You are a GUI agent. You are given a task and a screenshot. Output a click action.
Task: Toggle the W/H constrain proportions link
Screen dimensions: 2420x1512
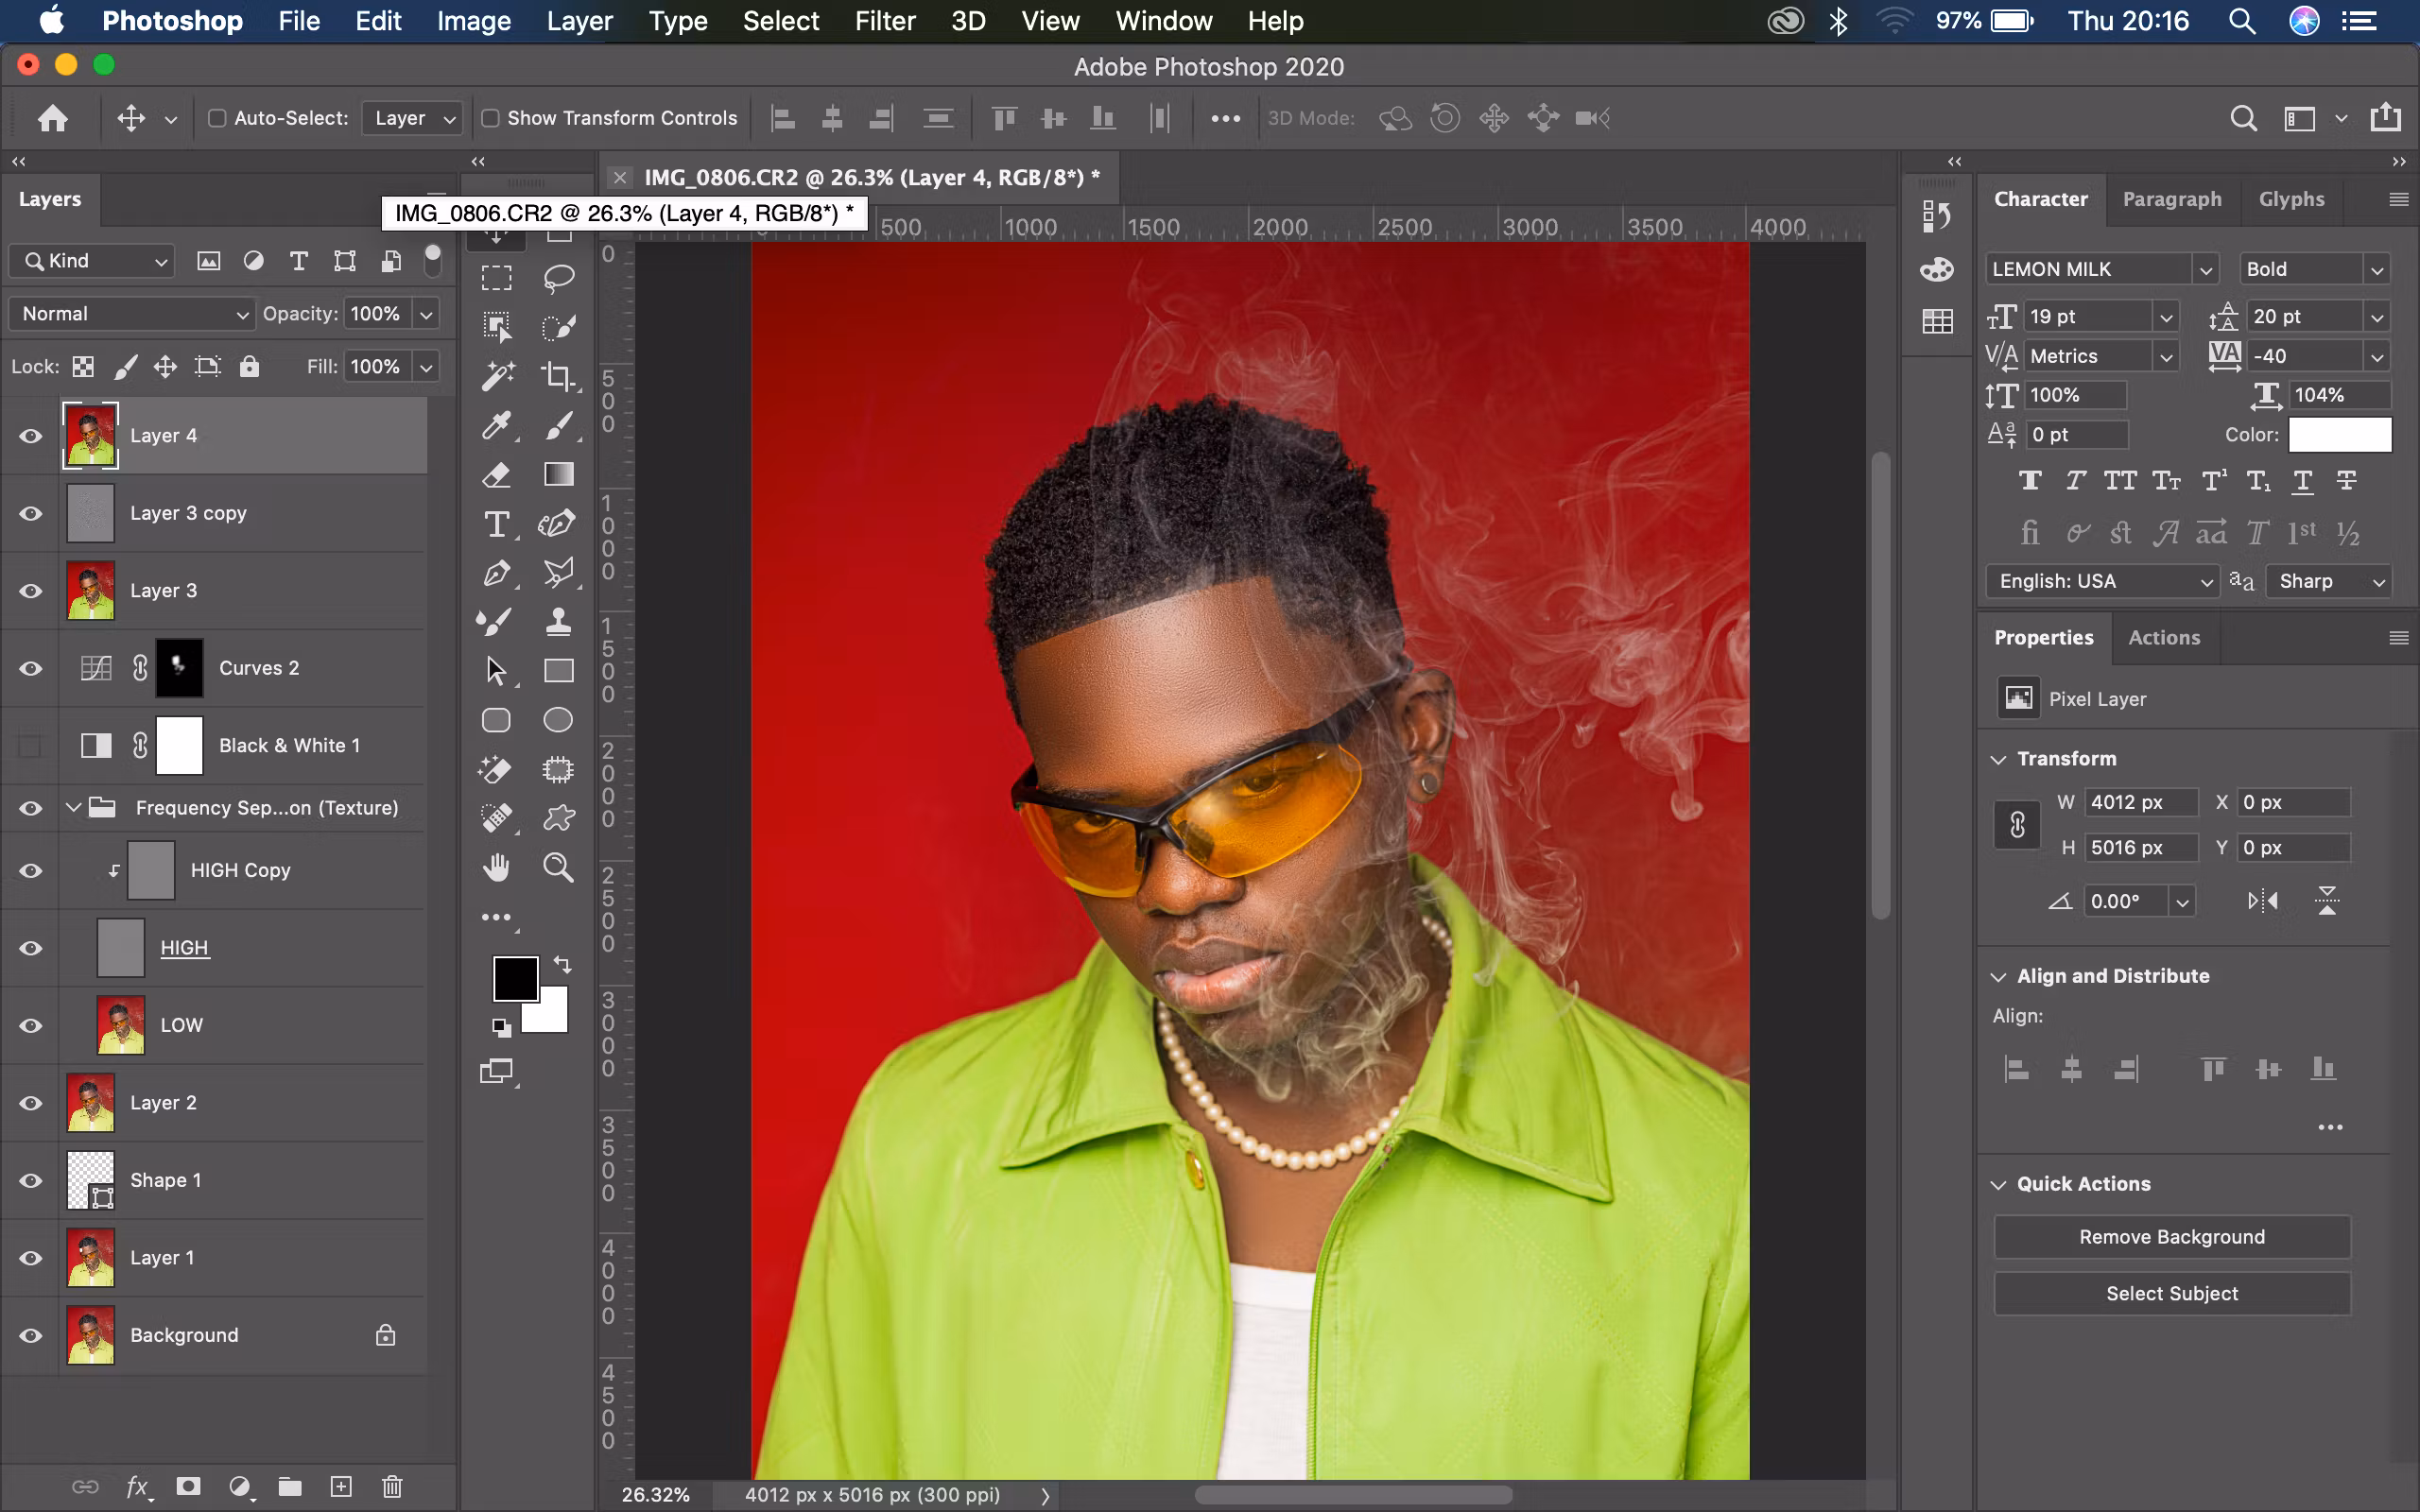coord(2017,825)
